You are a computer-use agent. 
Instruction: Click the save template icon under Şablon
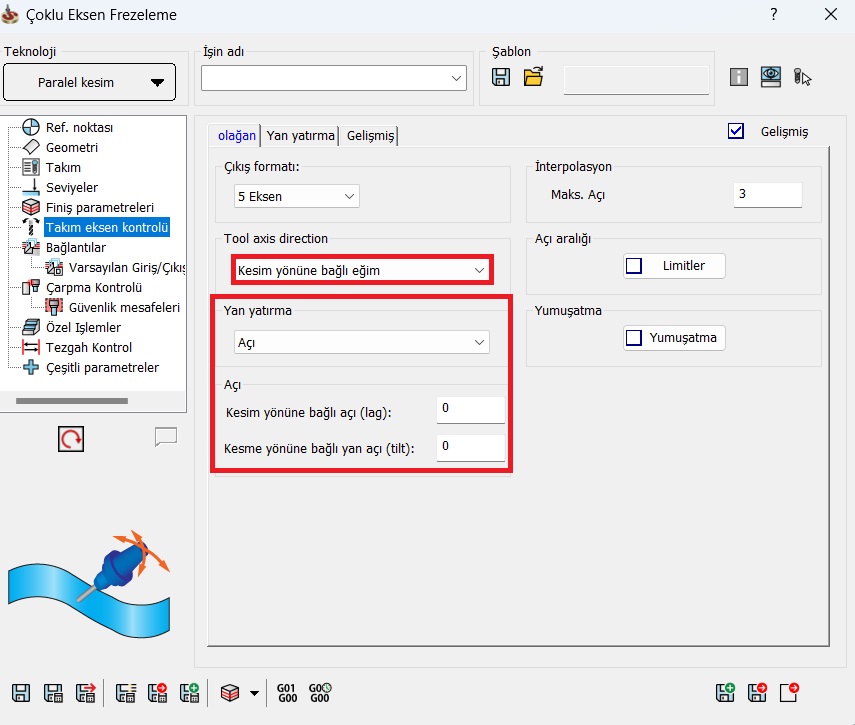[x=502, y=77]
